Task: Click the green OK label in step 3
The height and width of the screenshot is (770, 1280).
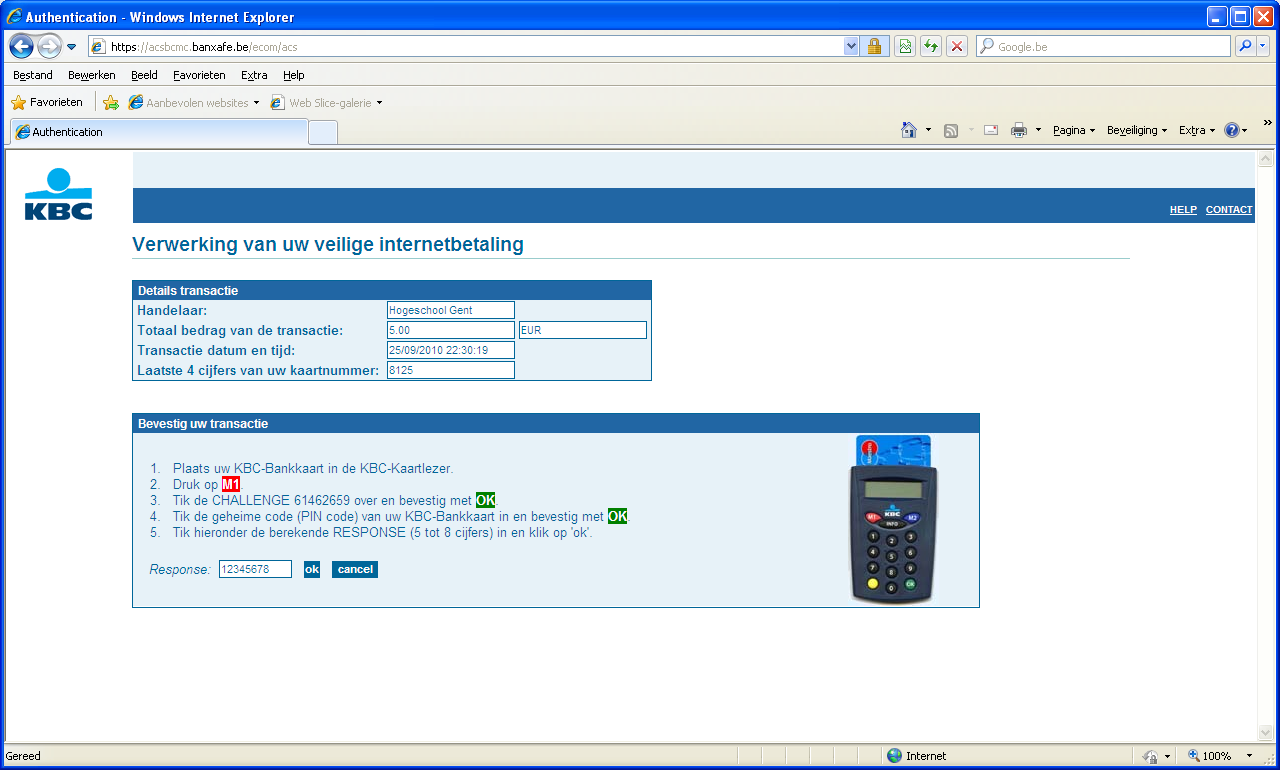Action: [x=485, y=500]
